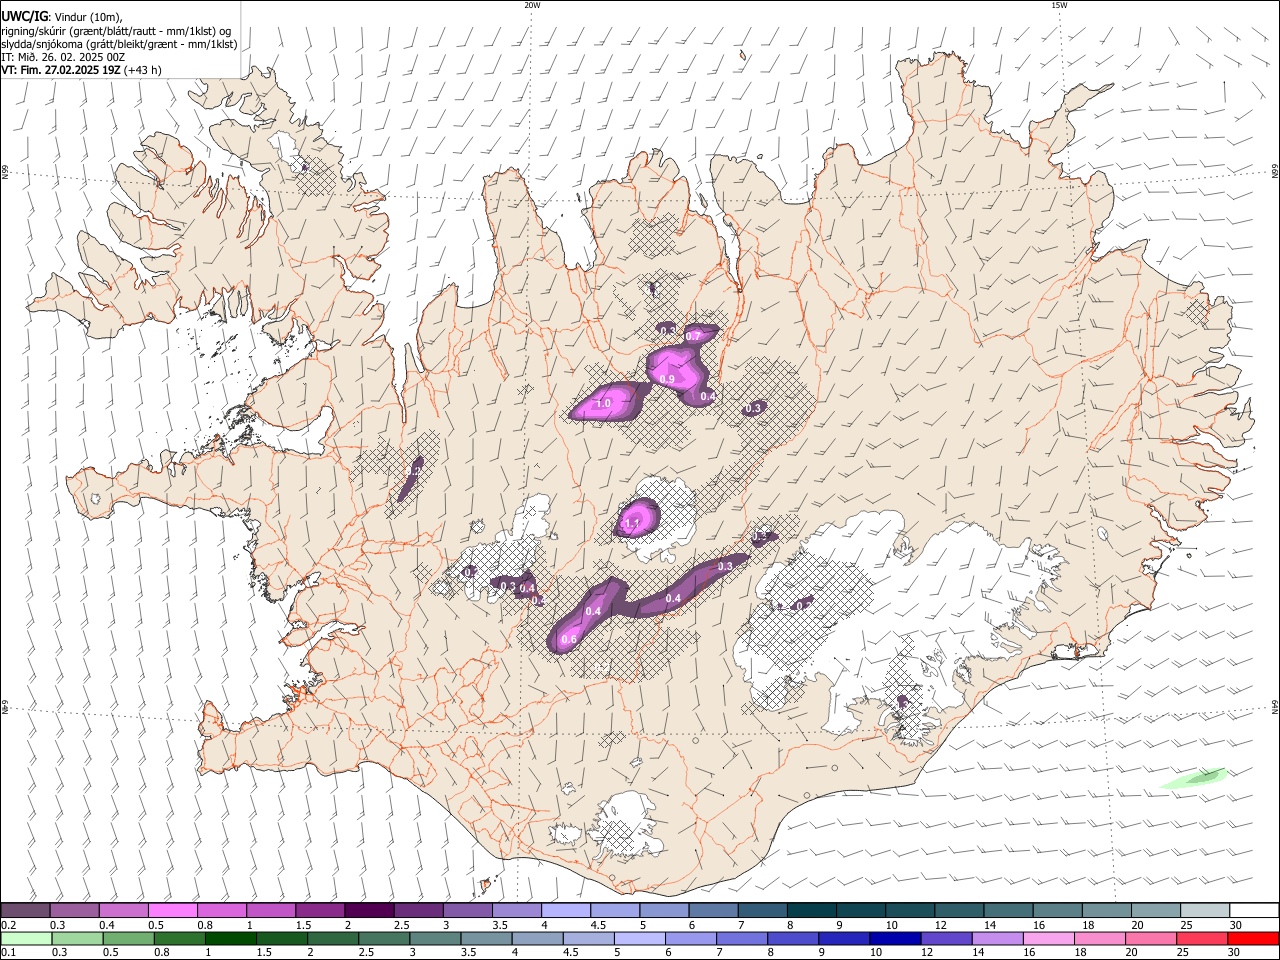Select the bright red swatch labeled 30
The width and height of the screenshot is (1280, 960).
(1253, 939)
